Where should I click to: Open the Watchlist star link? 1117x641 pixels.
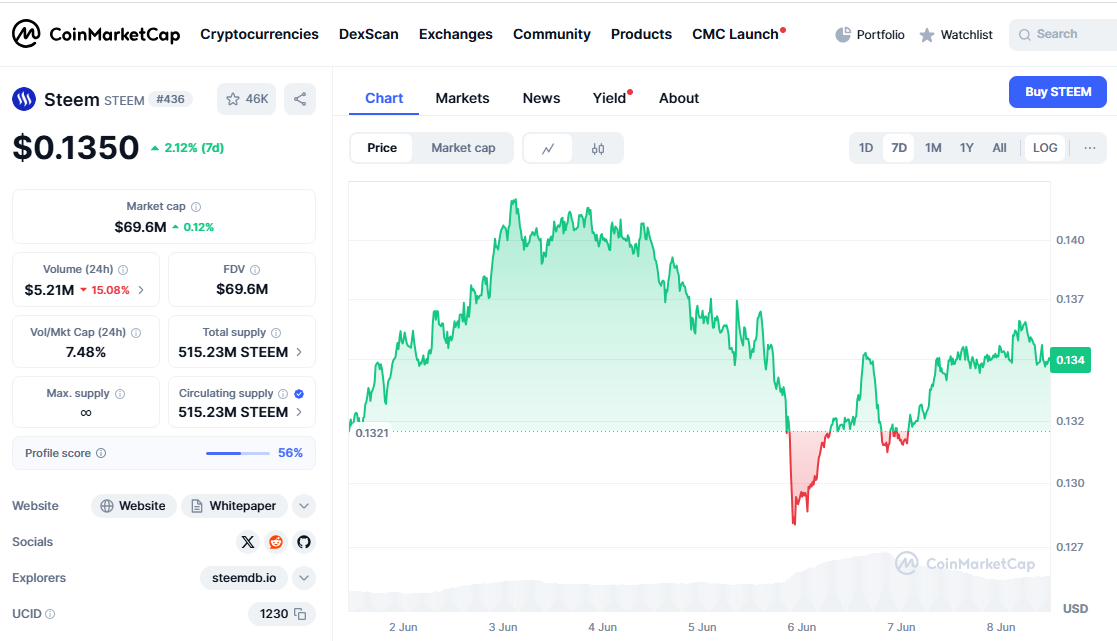tap(955, 34)
